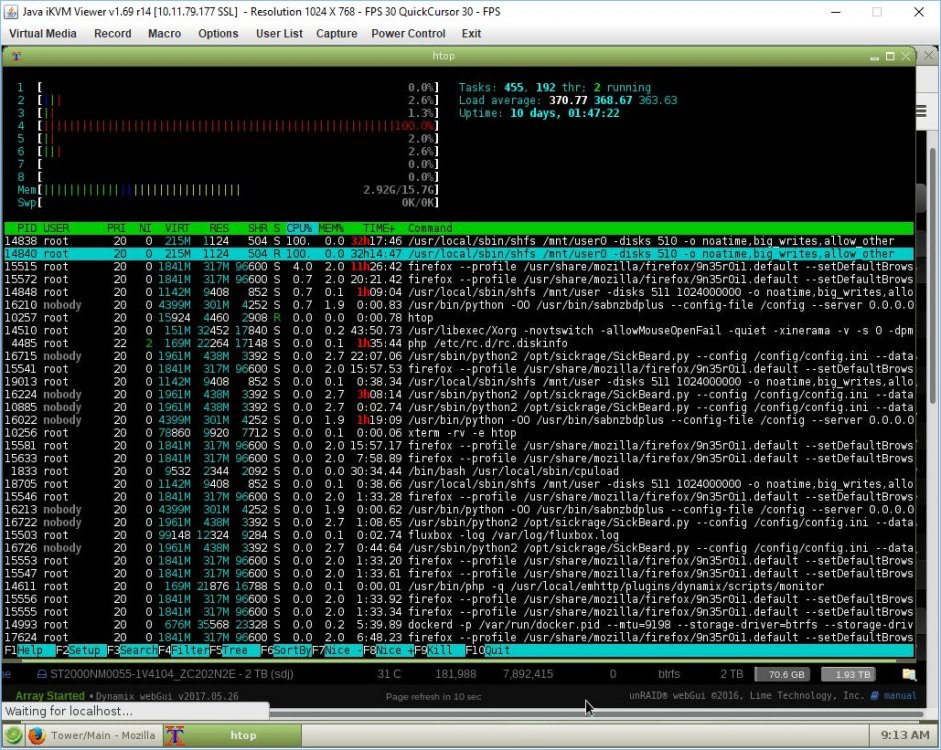Open the Macro menu
The image size is (941, 750).
164,34
